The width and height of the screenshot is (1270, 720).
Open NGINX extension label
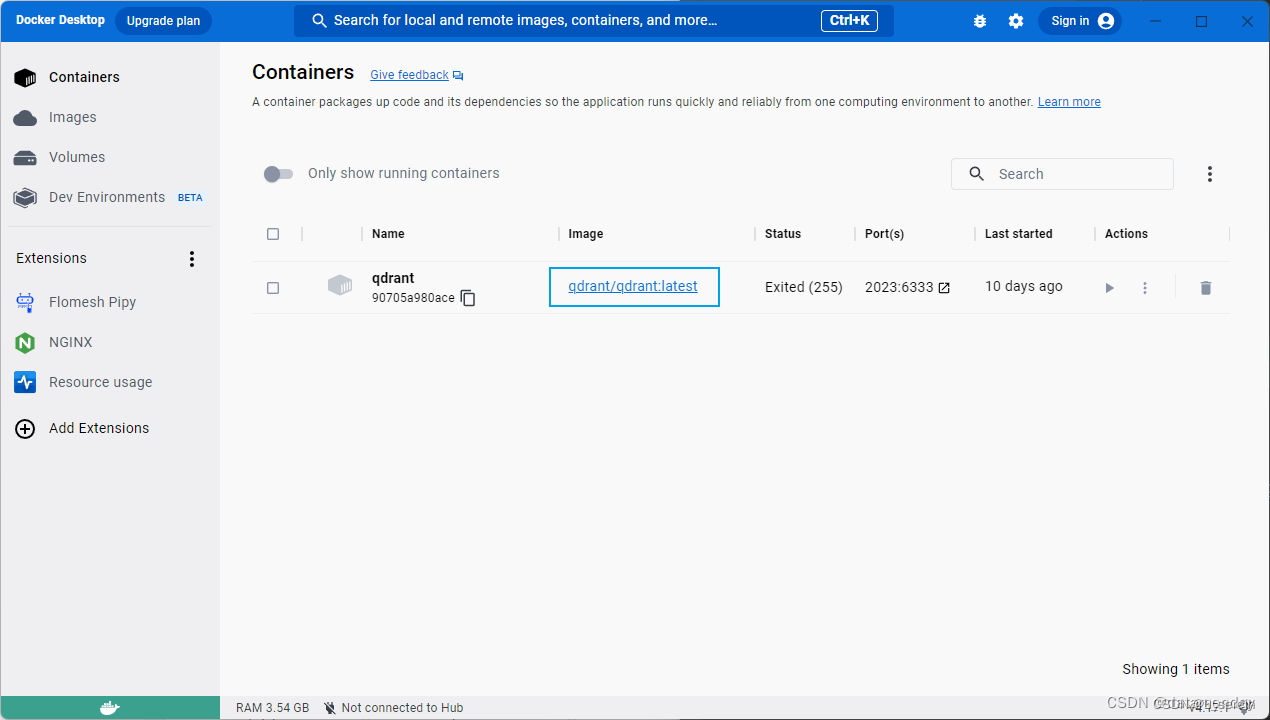tap(71, 342)
